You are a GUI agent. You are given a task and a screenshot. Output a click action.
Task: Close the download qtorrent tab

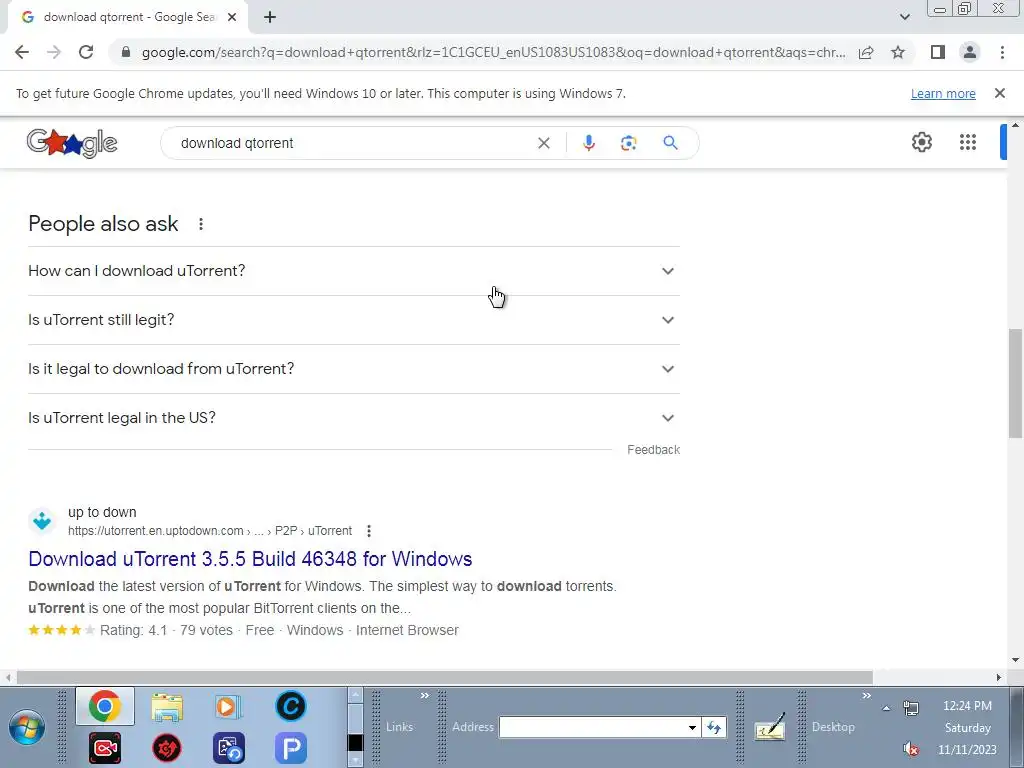(x=232, y=18)
